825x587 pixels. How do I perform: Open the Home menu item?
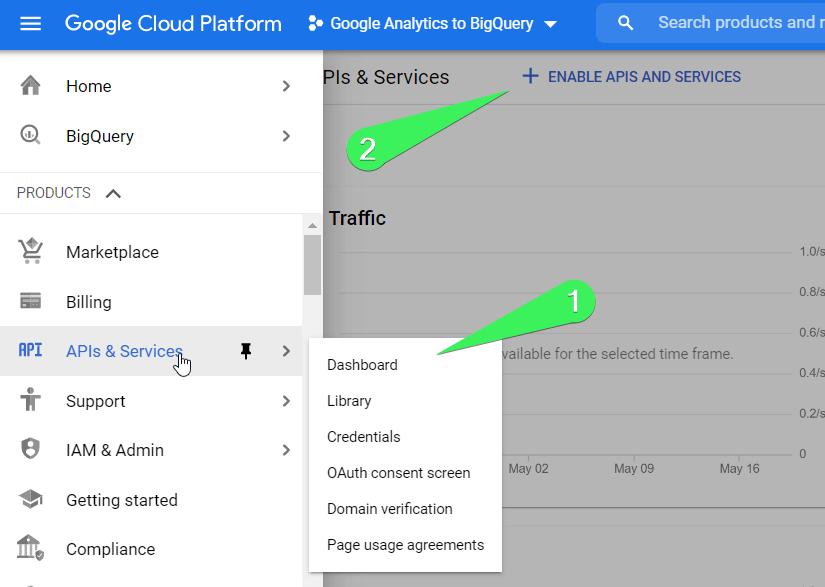88,86
